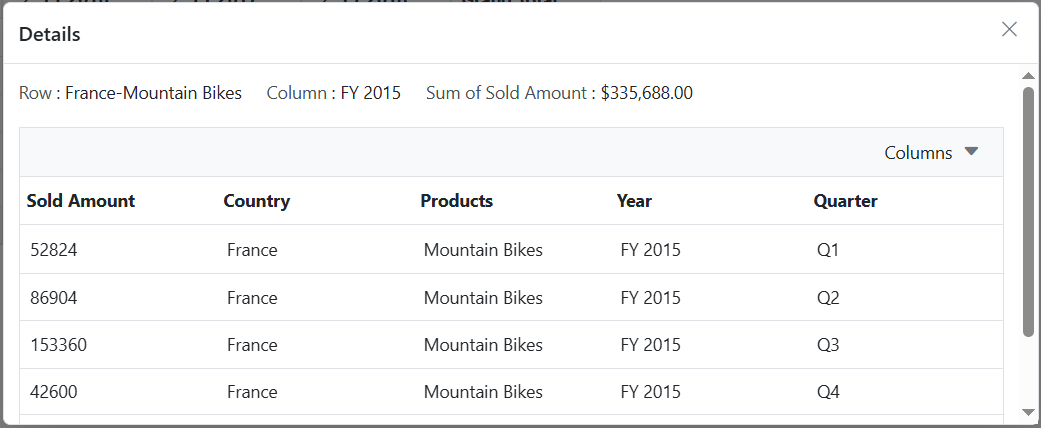The width and height of the screenshot is (1041, 428).
Task: Select the 52824 sold amount cell
Action: click(54, 250)
